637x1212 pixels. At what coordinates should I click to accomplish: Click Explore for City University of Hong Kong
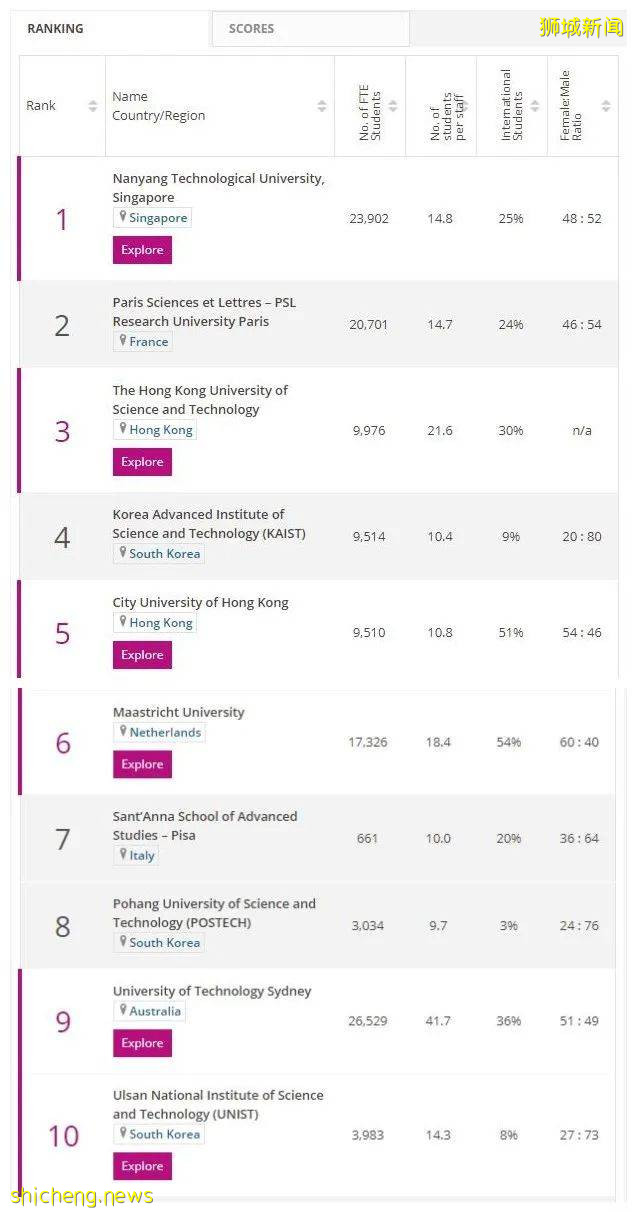(141, 654)
